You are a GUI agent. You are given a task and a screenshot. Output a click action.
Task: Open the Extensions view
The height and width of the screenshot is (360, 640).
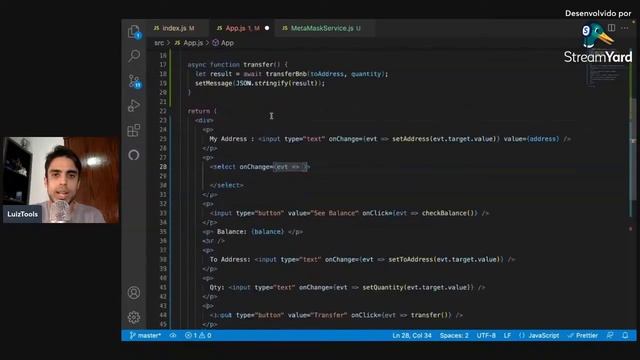point(134,131)
